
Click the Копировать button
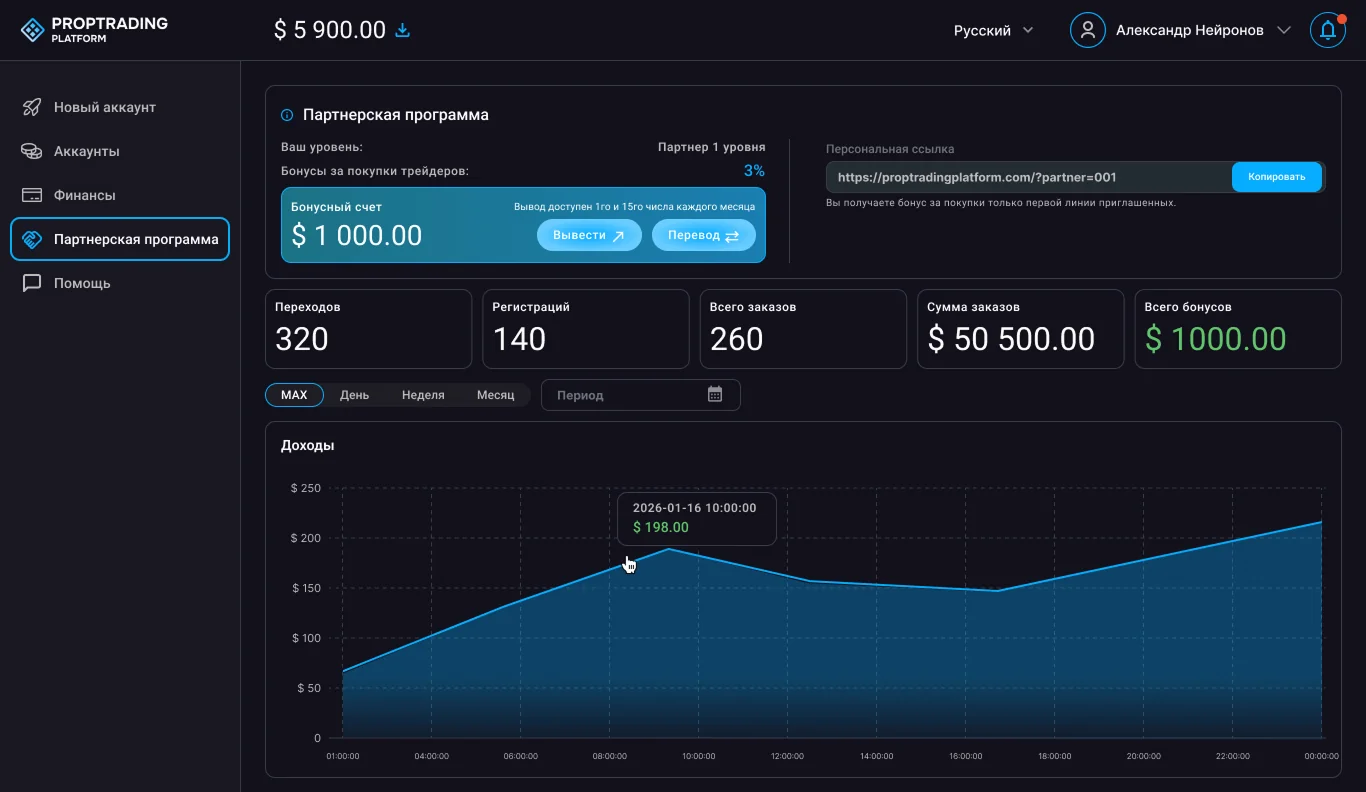(x=1277, y=177)
